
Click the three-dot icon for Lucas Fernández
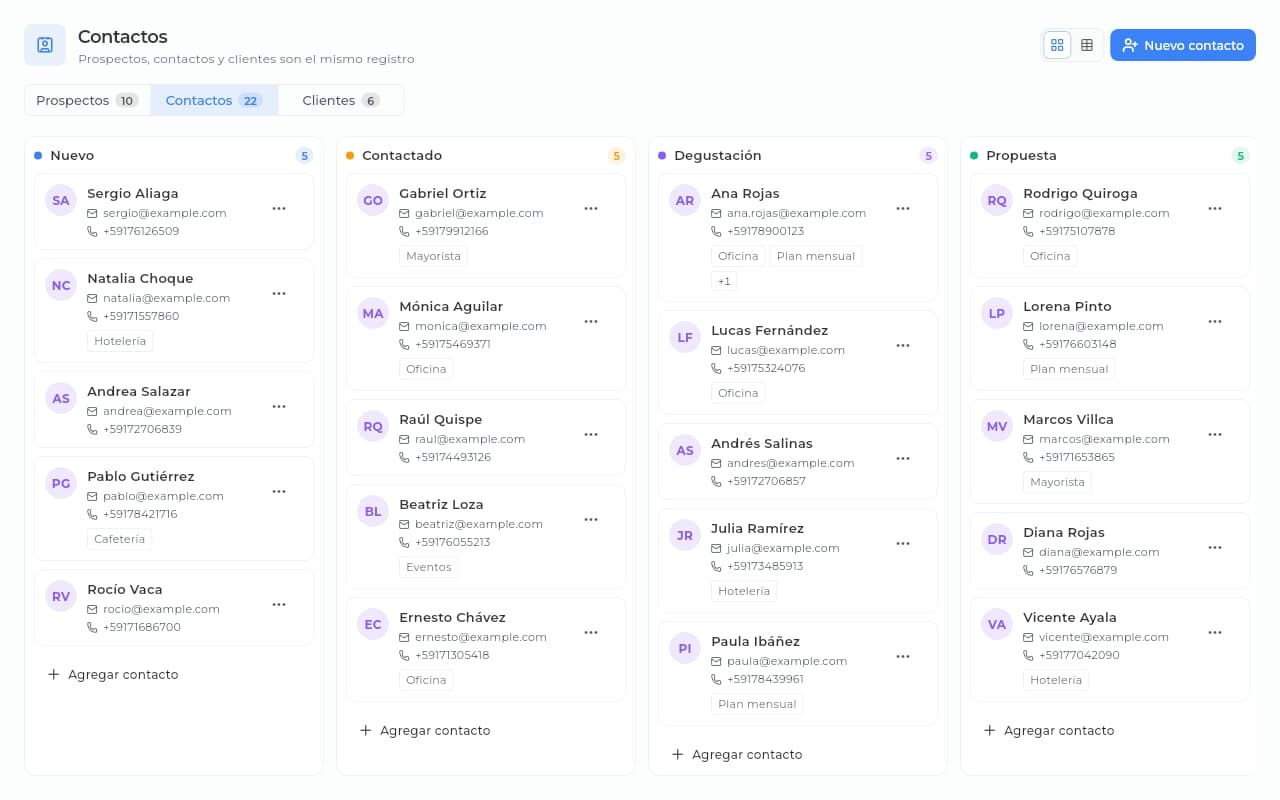pos(903,345)
